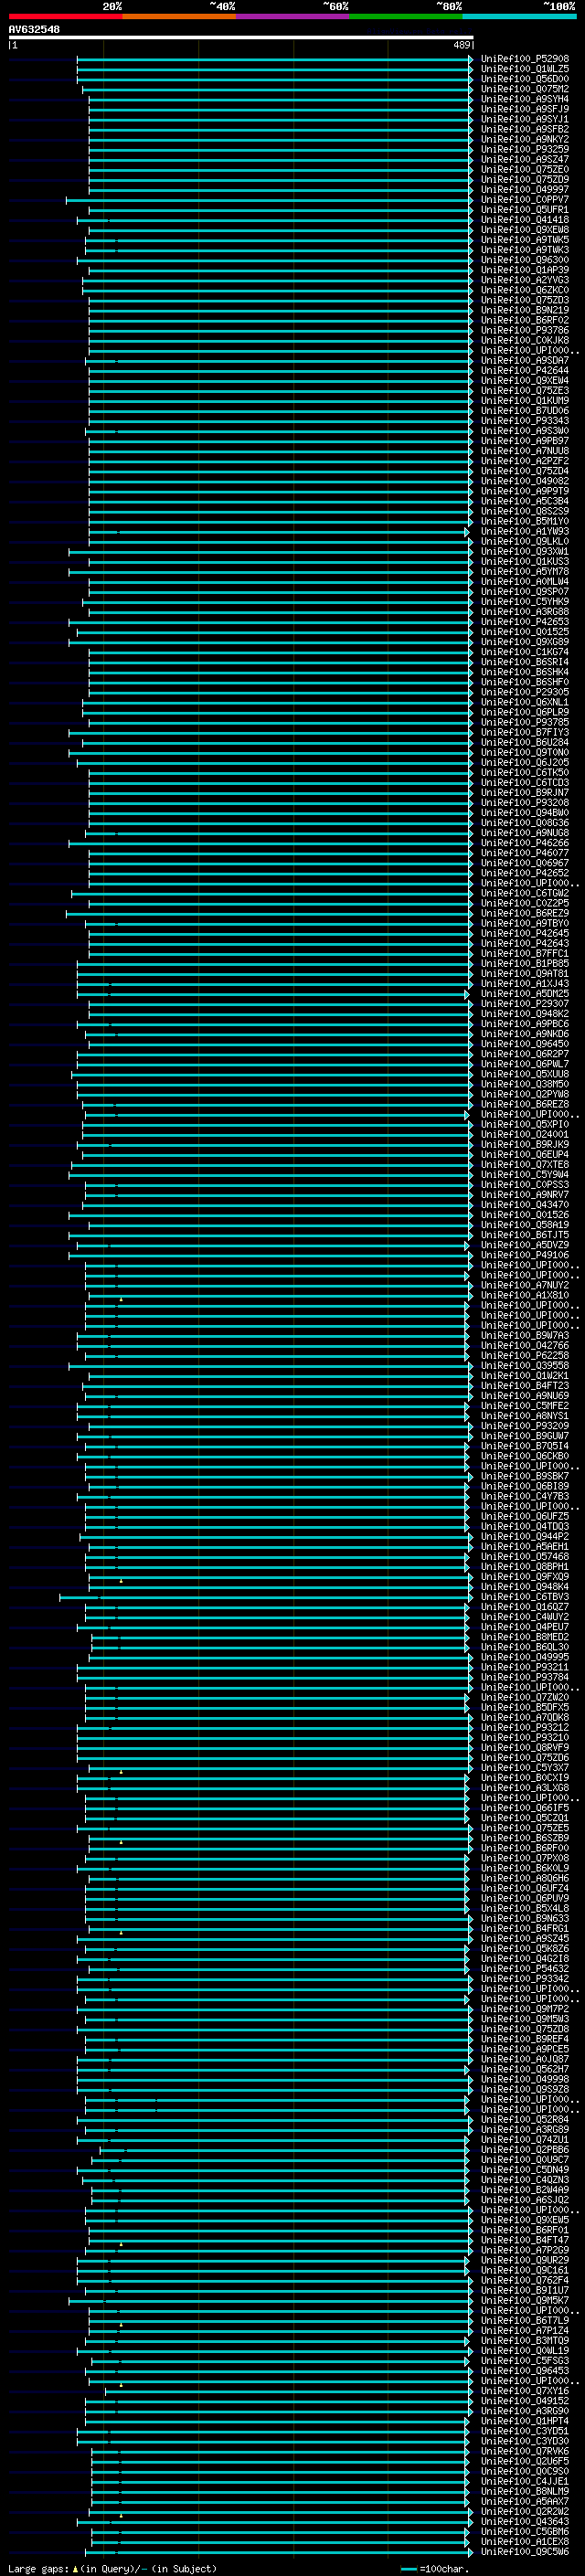Select hit UniRef100_Q75ZE0
This screenshot has width=585, height=2576.
(524, 169)
